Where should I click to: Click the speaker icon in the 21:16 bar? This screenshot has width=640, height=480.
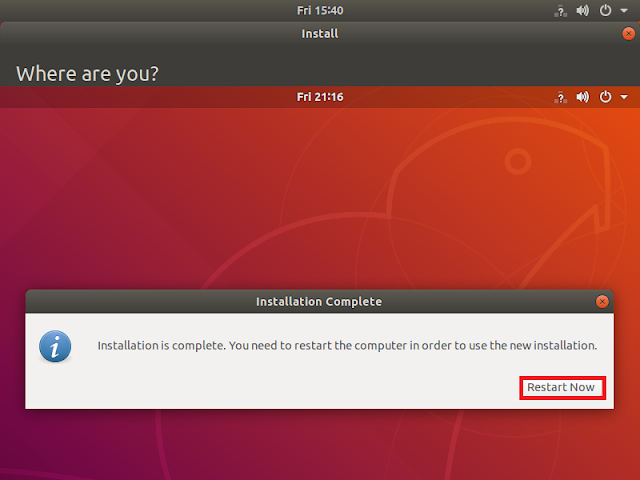click(583, 97)
